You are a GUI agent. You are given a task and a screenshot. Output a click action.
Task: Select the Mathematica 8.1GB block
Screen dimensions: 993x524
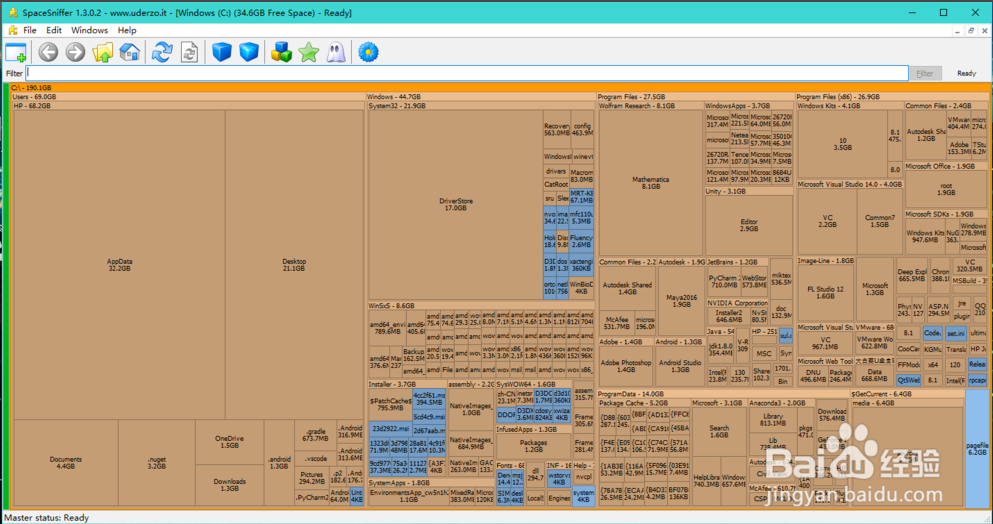650,183
